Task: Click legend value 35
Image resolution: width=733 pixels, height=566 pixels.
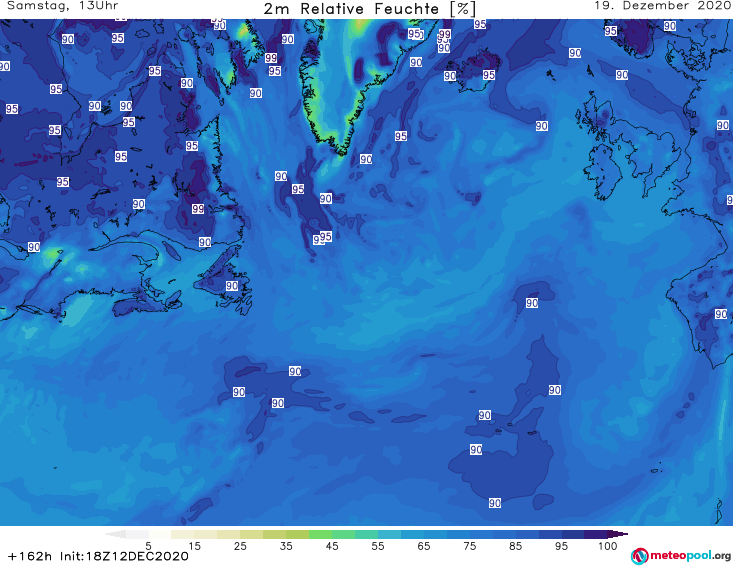Action: click(x=286, y=546)
